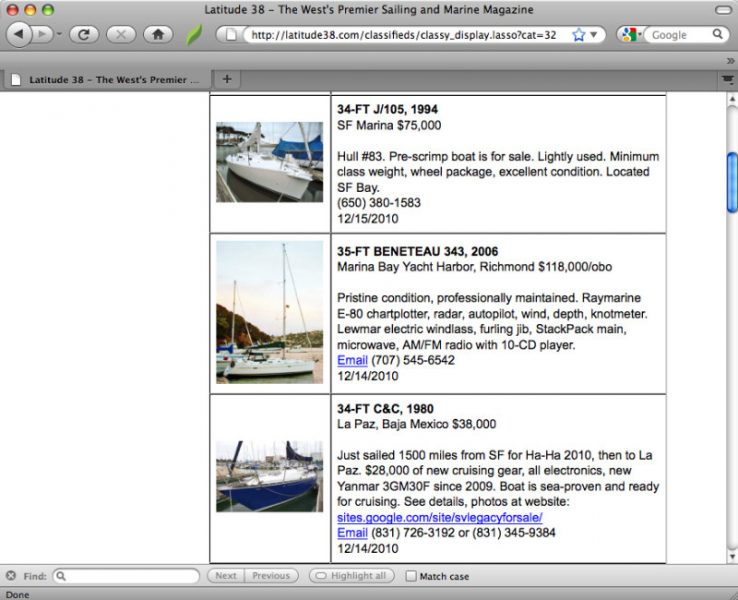Close the find bar

click(11, 576)
